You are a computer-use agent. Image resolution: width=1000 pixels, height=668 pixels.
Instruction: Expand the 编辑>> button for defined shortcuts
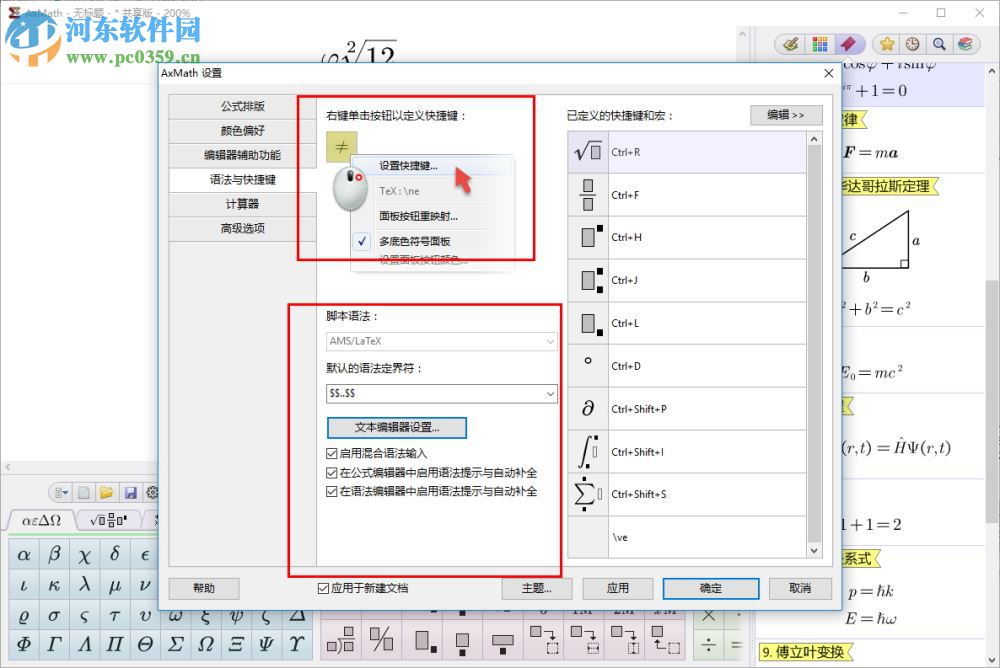(x=785, y=115)
